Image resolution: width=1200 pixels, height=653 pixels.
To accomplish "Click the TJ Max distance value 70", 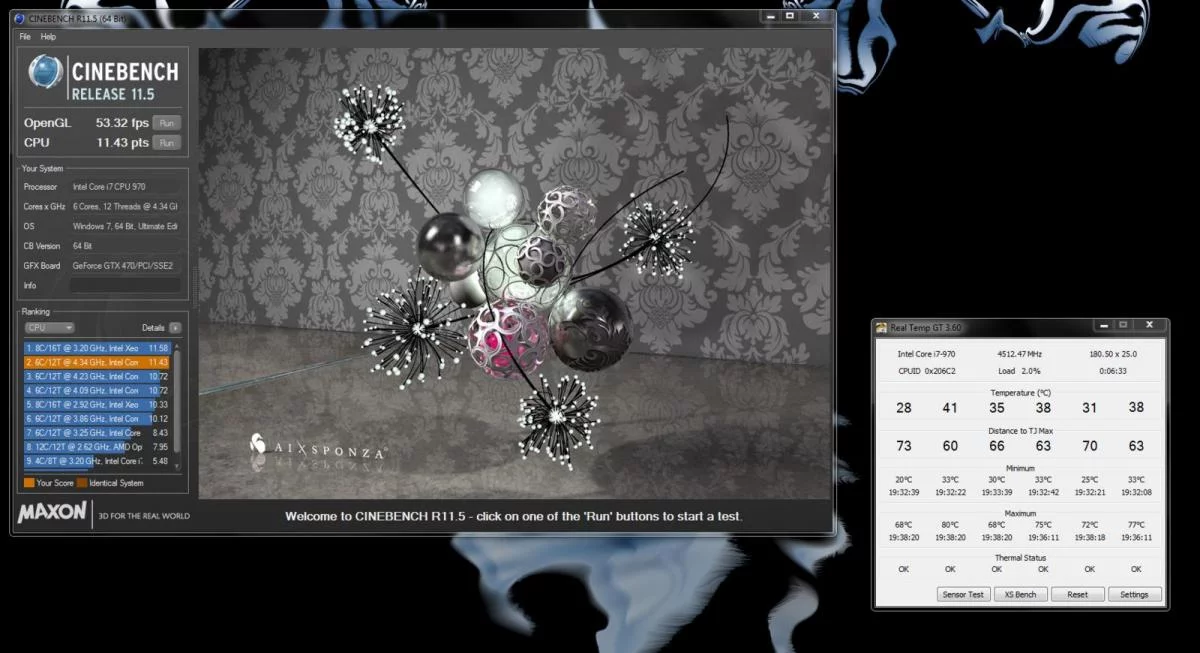I will [1090, 446].
